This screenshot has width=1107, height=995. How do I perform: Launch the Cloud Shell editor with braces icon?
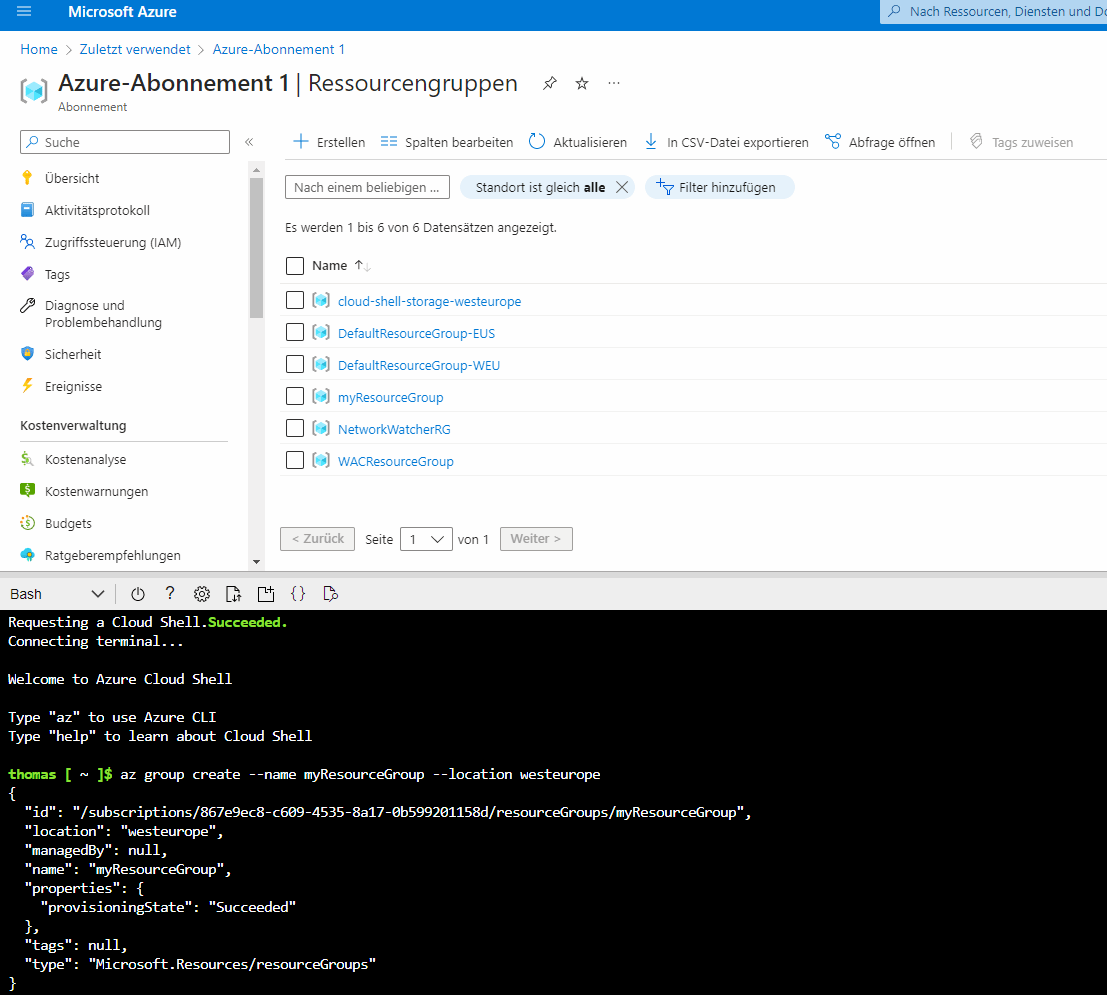(297, 593)
